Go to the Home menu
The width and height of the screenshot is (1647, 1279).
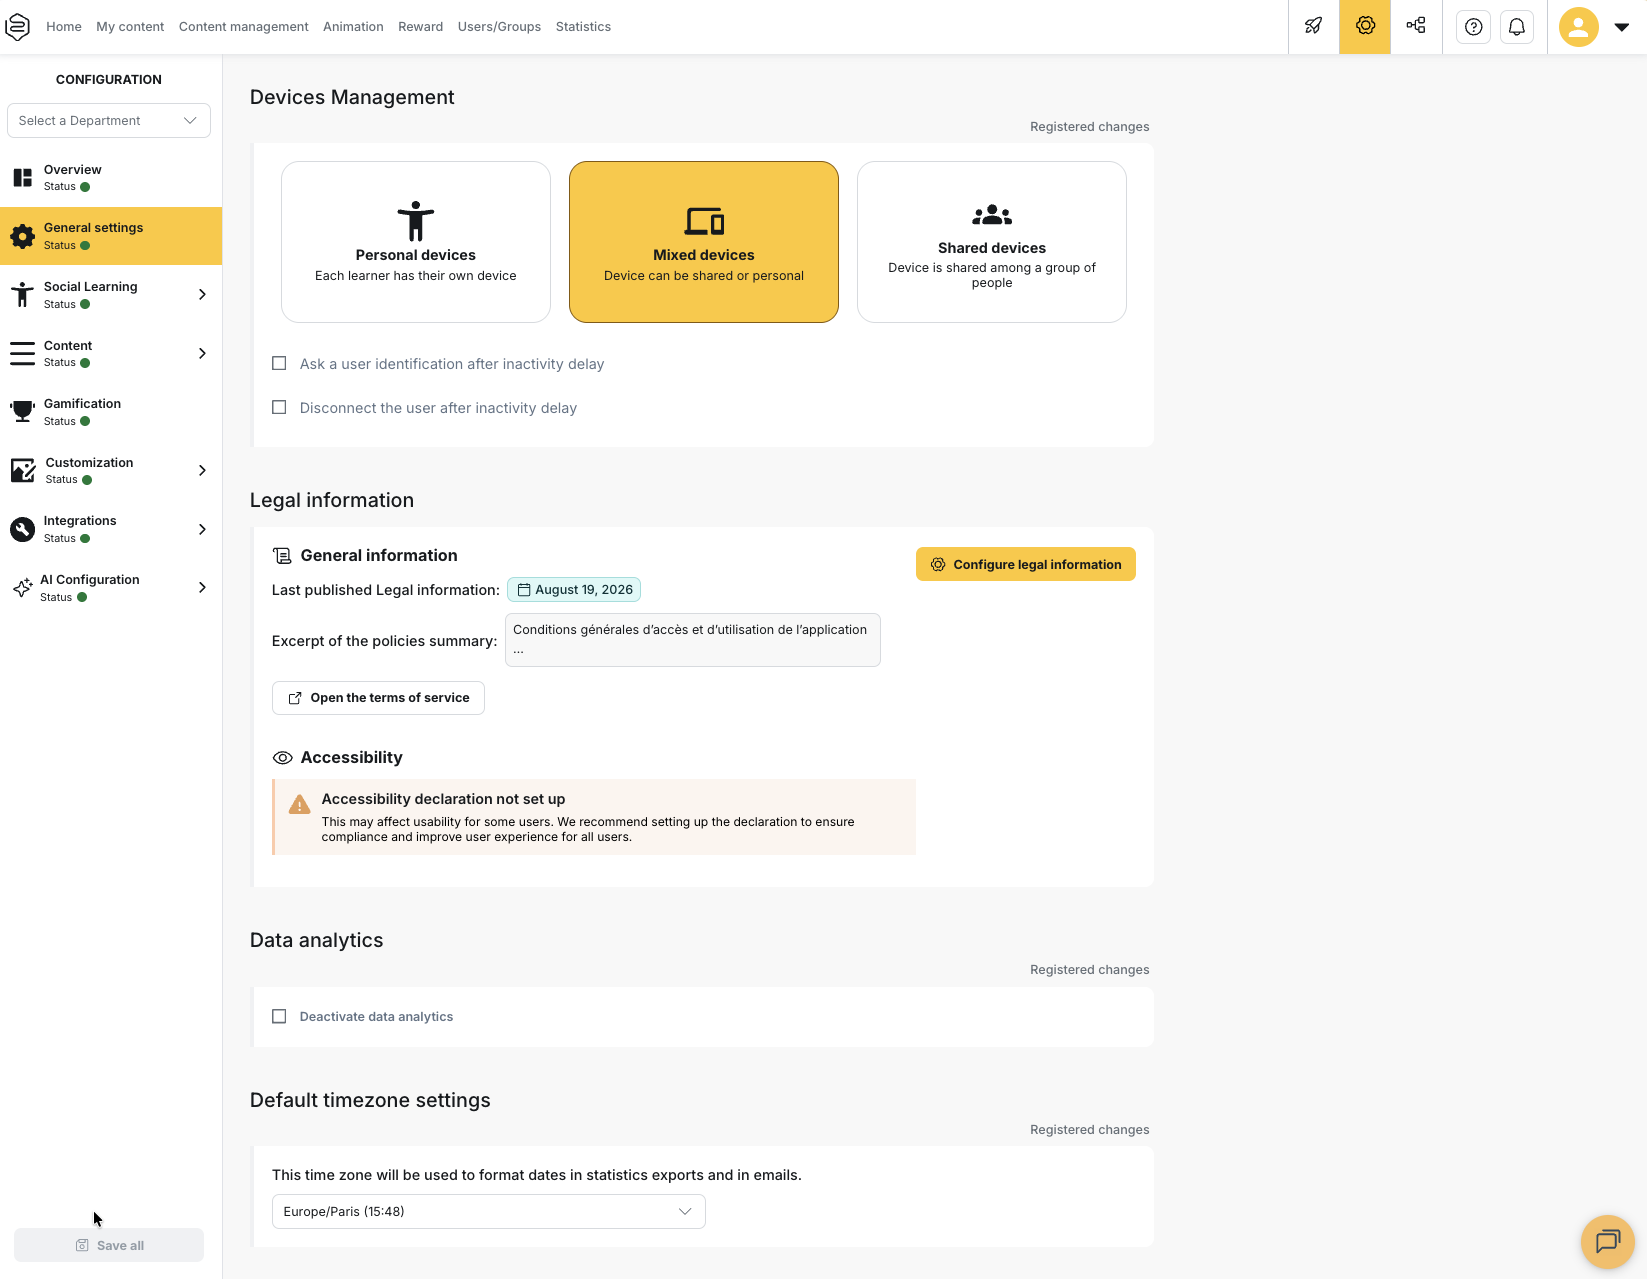[x=64, y=27]
